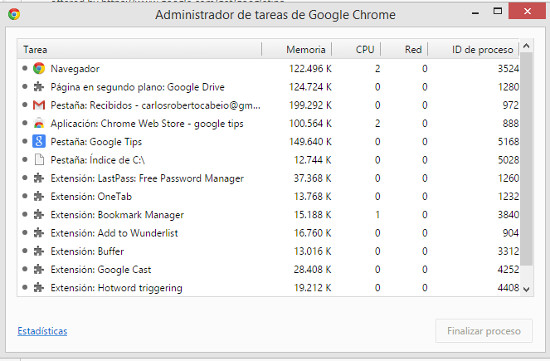This screenshot has width=550, height=361.
Task: Sort processes by CPU column
Action: 356,49
